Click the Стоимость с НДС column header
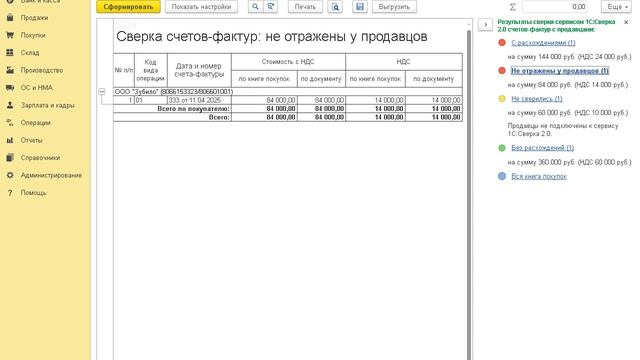The height and width of the screenshot is (360, 640). tap(288, 62)
